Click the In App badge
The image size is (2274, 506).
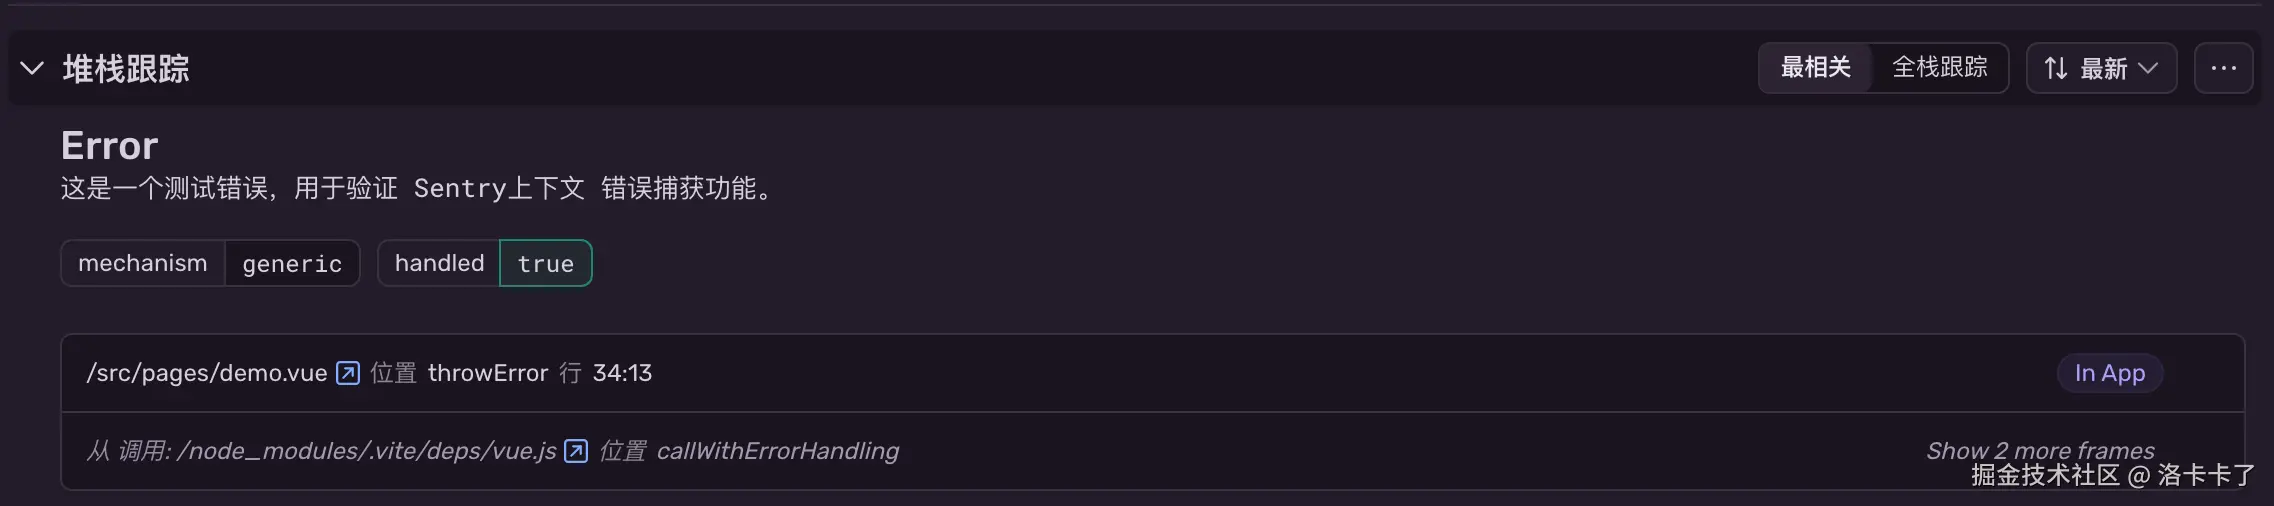(2109, 373)
